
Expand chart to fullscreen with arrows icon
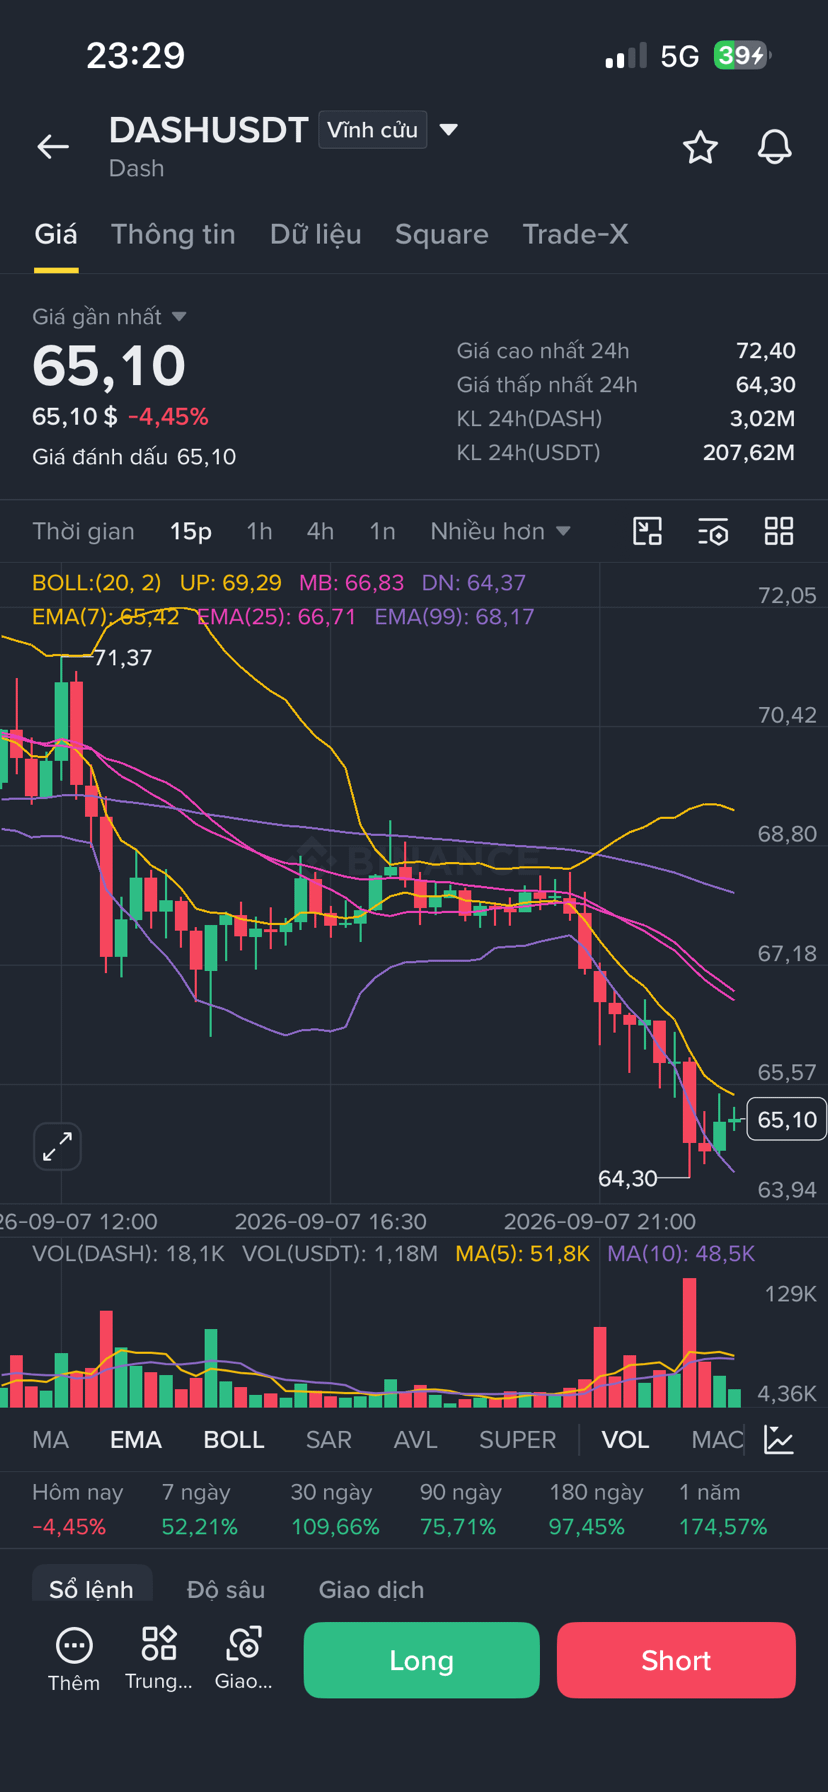click(57, 1146)
